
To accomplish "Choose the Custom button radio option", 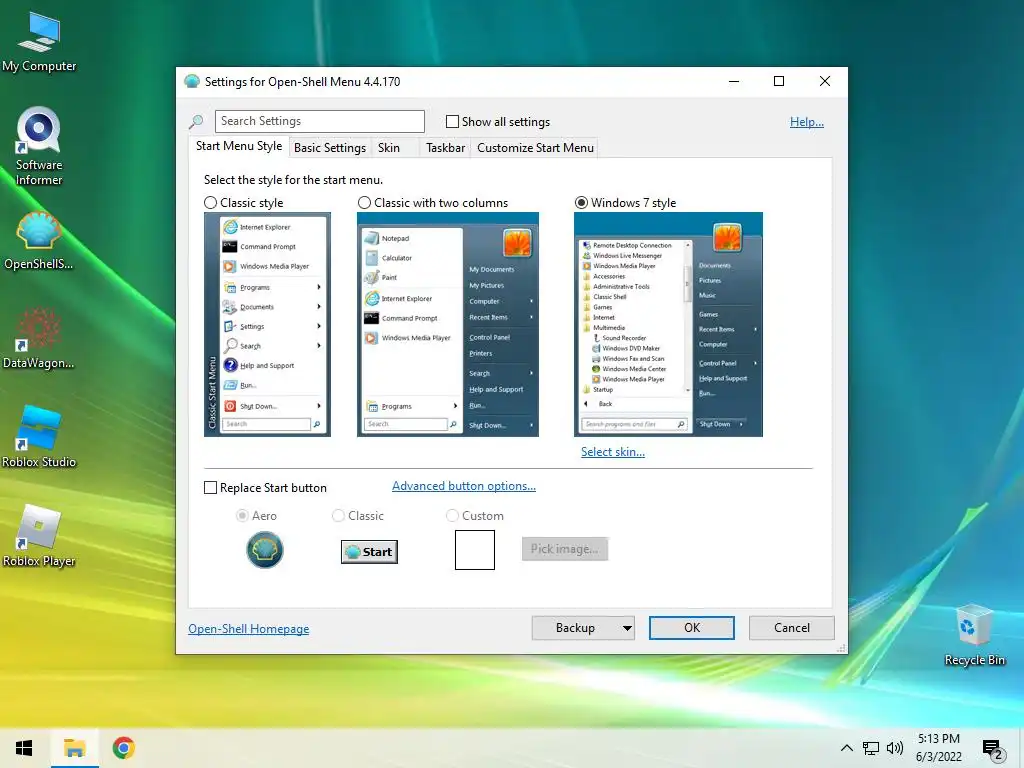I will click(452, 516).
